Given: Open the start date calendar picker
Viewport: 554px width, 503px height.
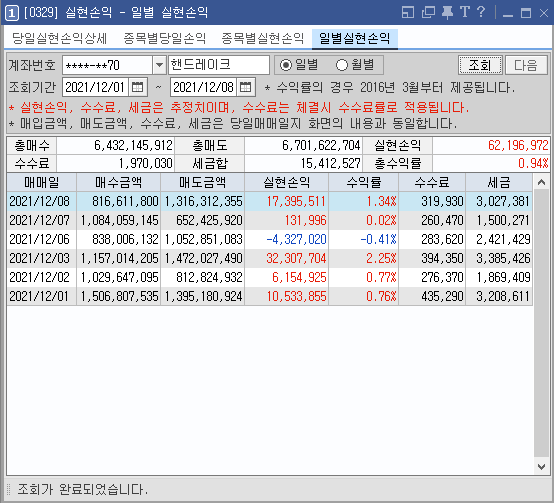Looking at the screenshot, I should coord(137,87).
